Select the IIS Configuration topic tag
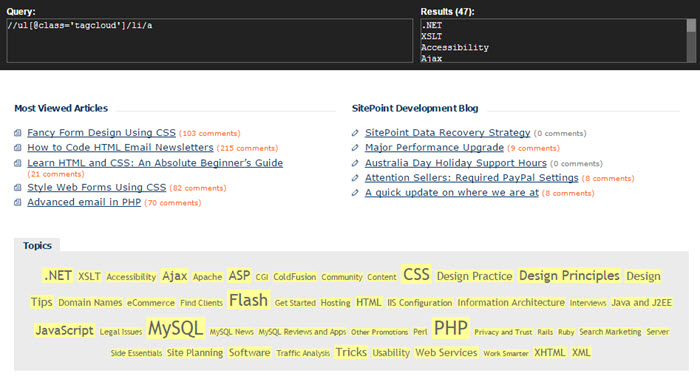 [x=420, y=303]
